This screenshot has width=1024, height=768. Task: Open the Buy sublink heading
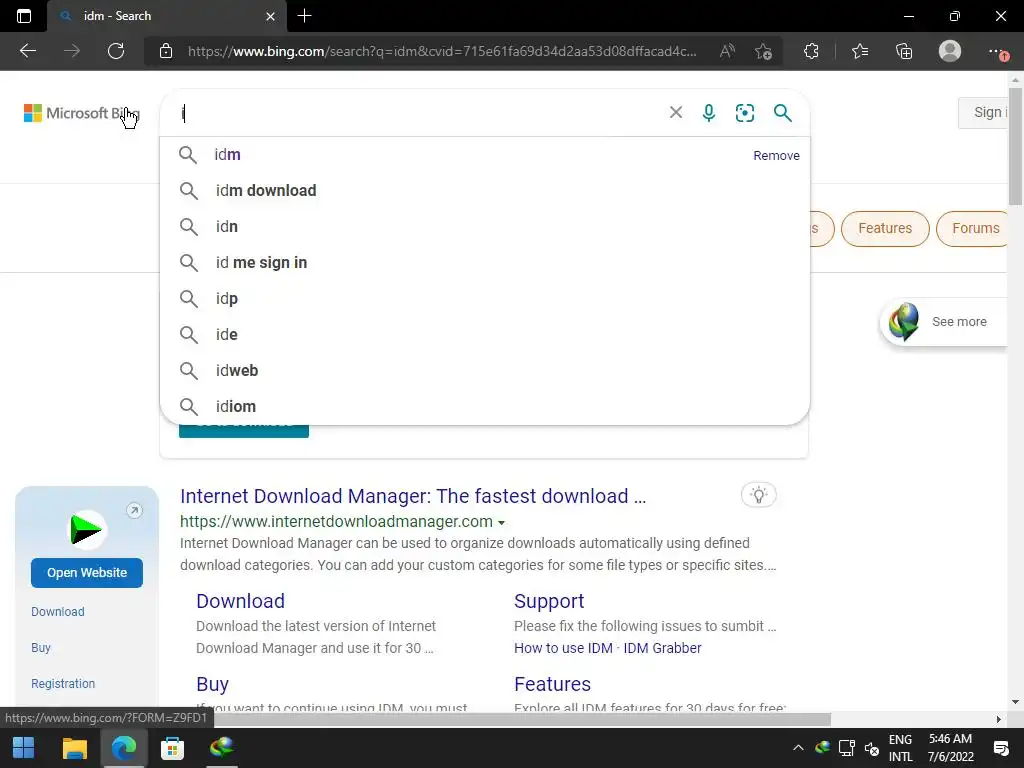point(212,684)
